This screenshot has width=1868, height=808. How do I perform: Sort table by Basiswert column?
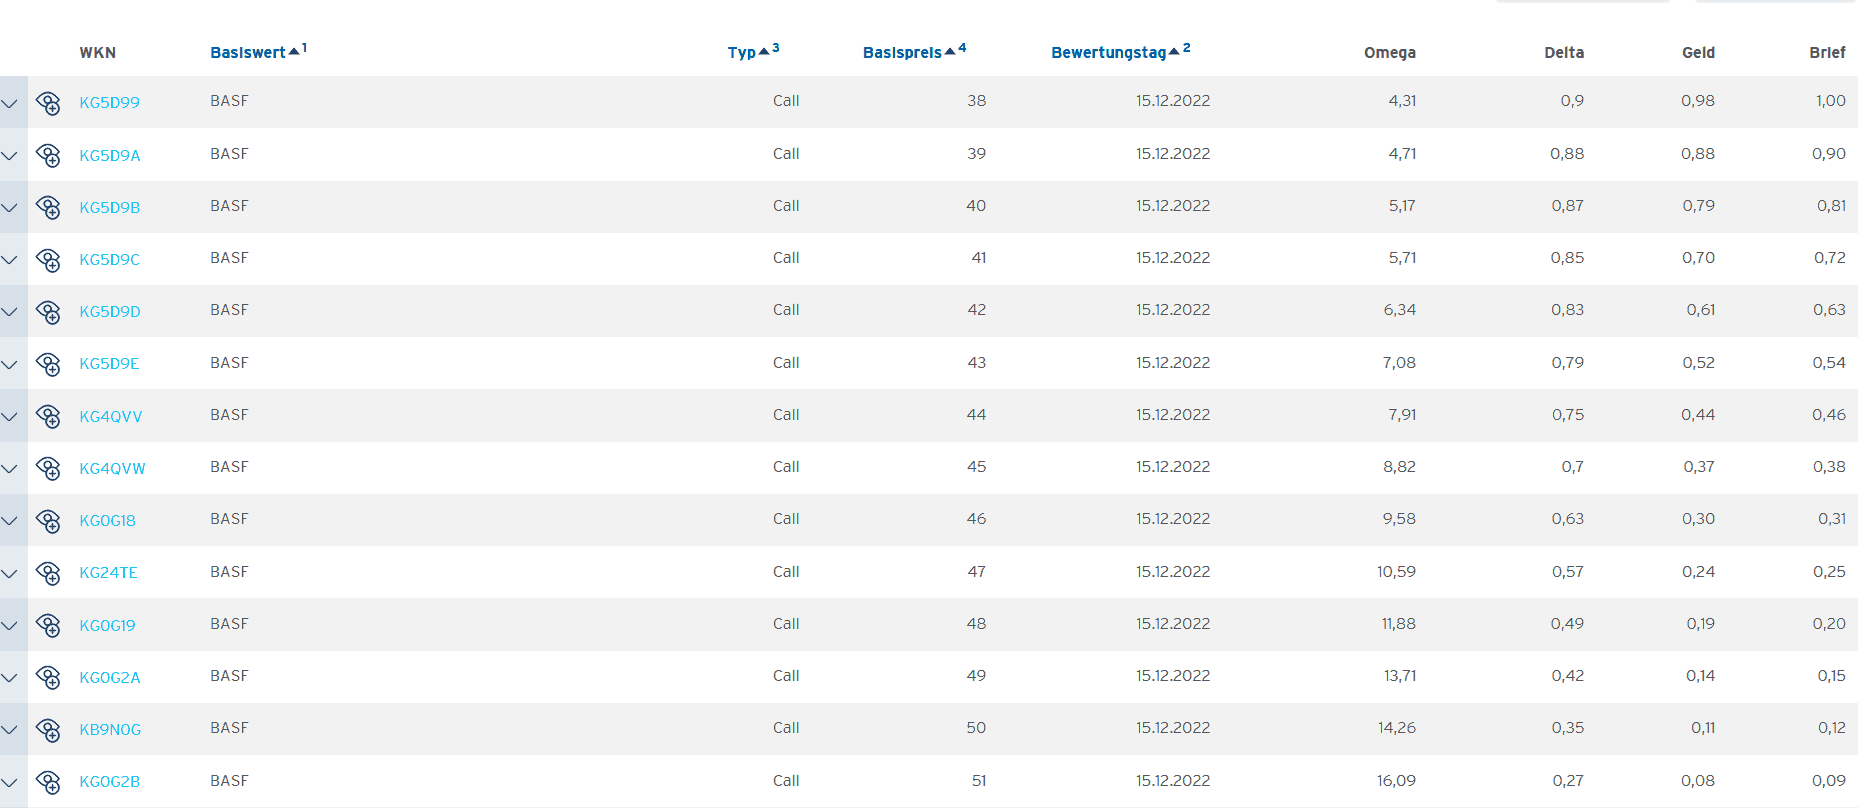[x=248, y=53]
